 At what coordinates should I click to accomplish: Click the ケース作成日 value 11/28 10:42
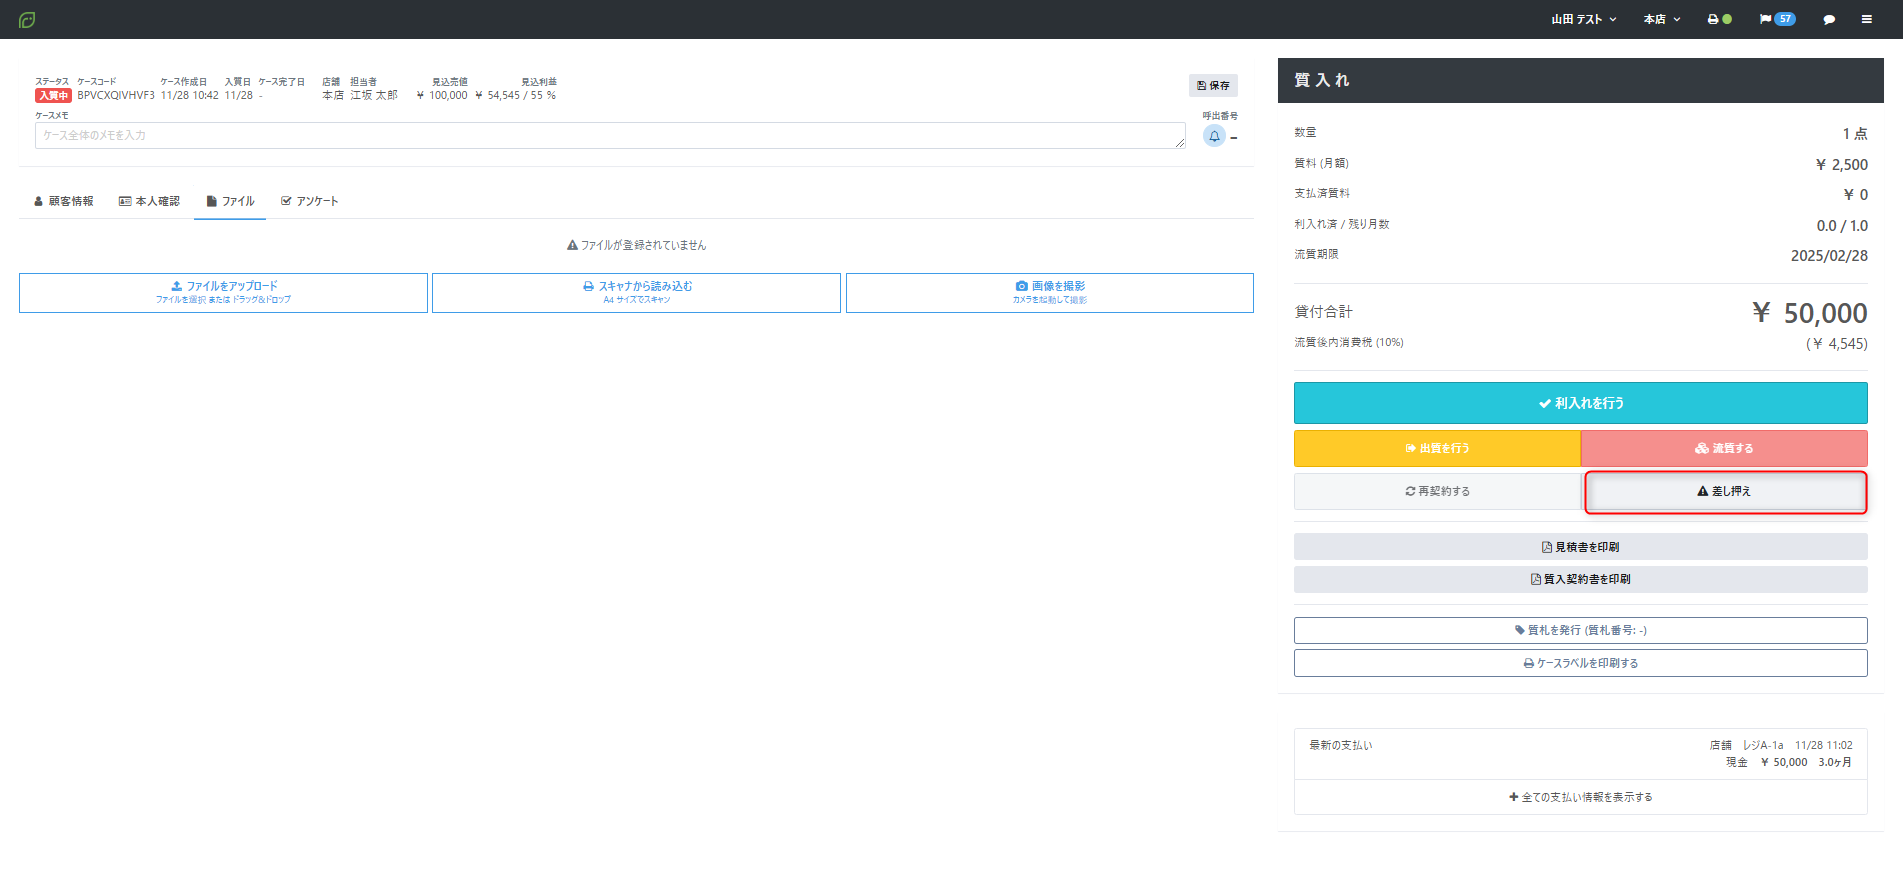[189, 96]
